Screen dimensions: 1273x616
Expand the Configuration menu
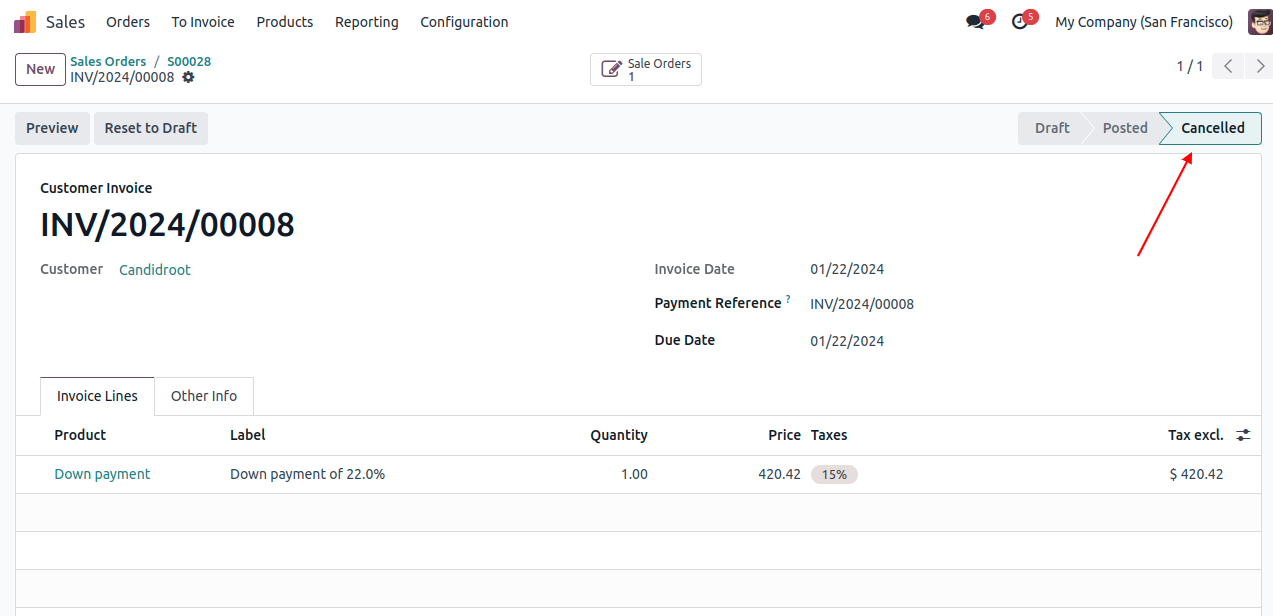(464, 22)
